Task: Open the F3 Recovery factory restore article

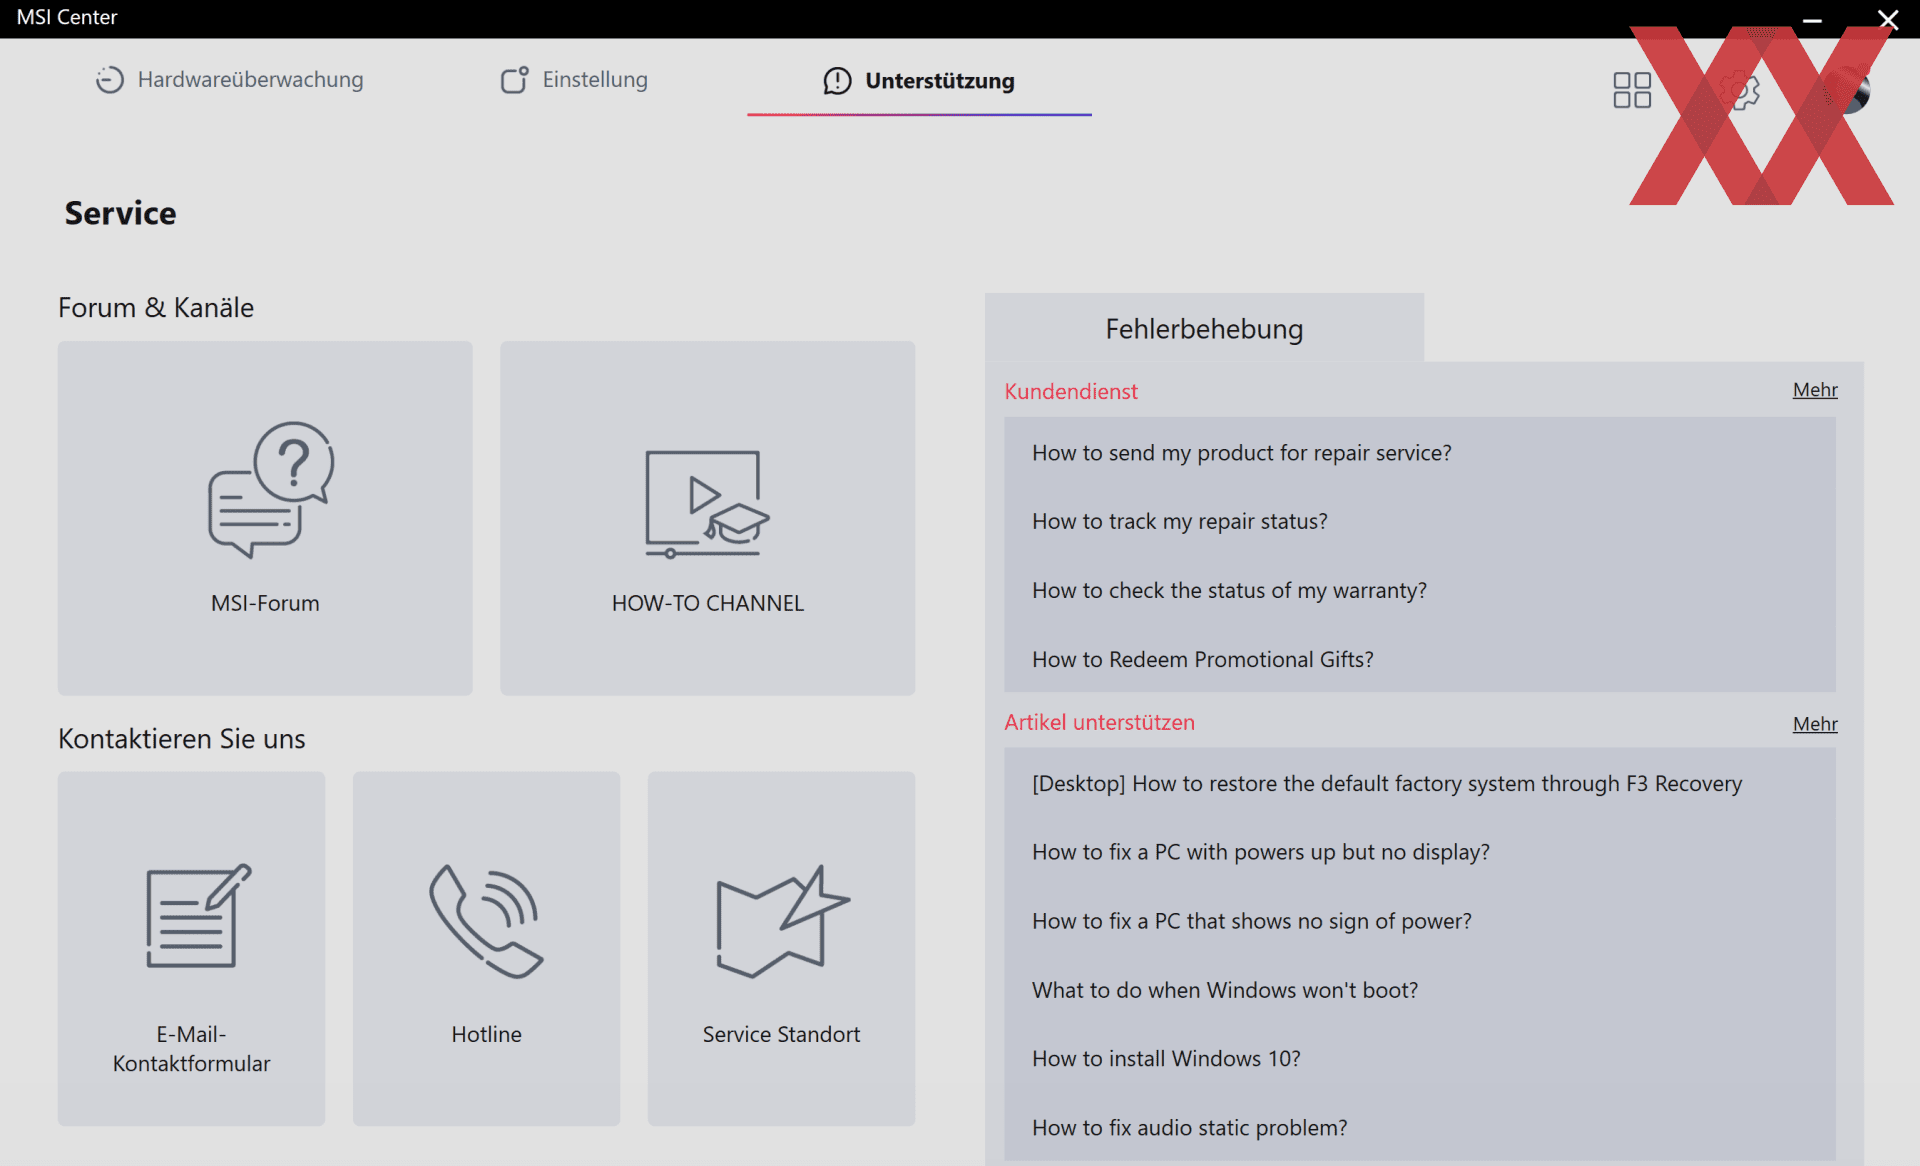Action: click(1386, 784)
